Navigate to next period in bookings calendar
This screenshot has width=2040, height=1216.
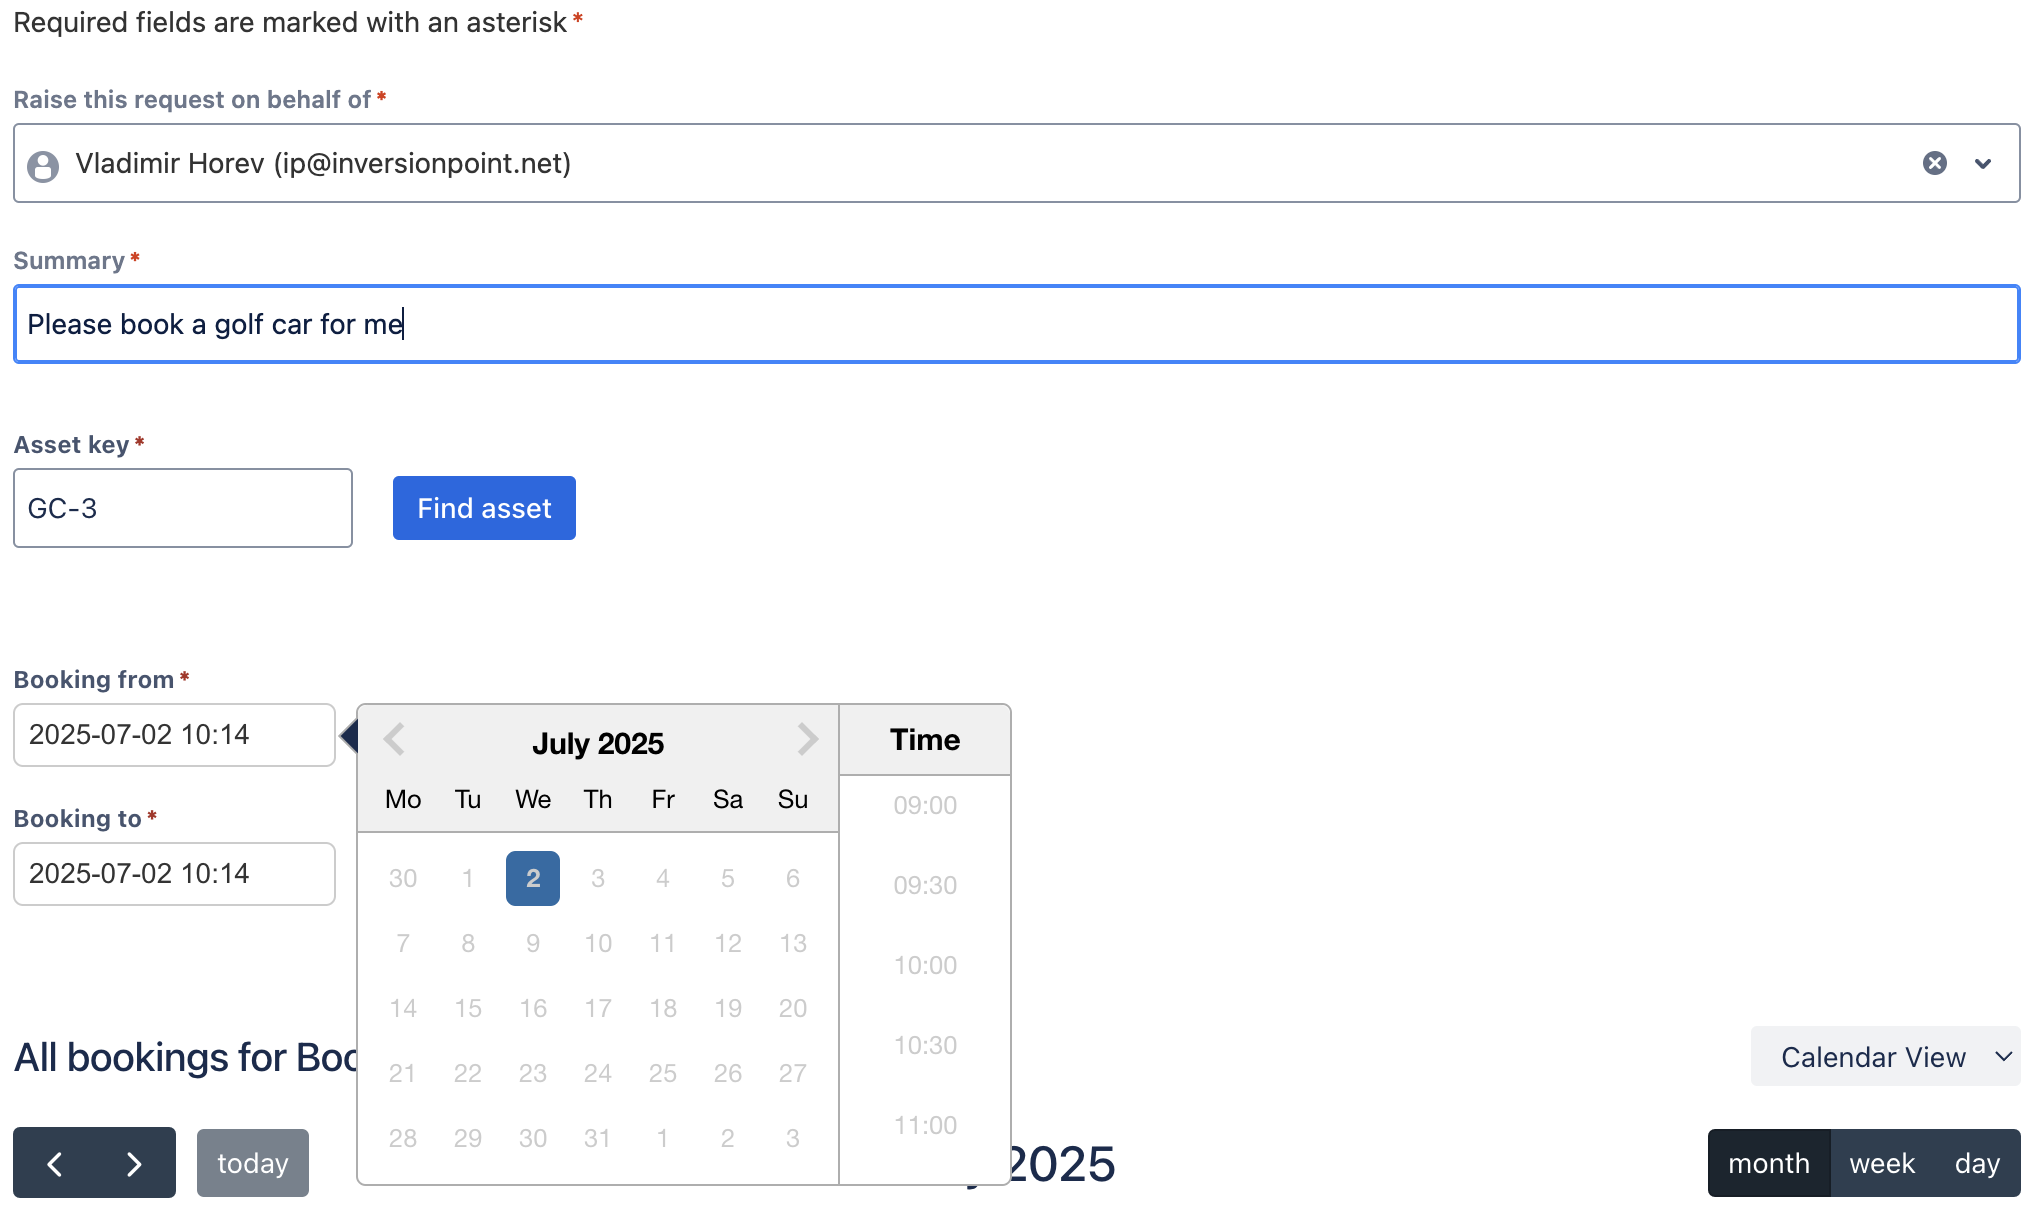click(135, 1163)
